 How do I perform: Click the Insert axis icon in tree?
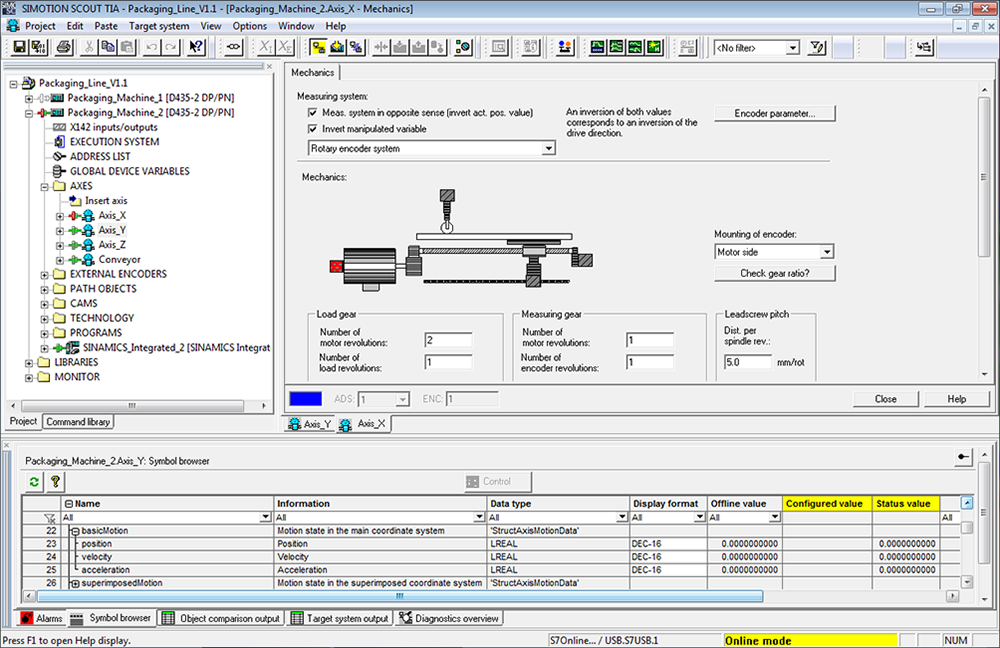coord(75,200)
